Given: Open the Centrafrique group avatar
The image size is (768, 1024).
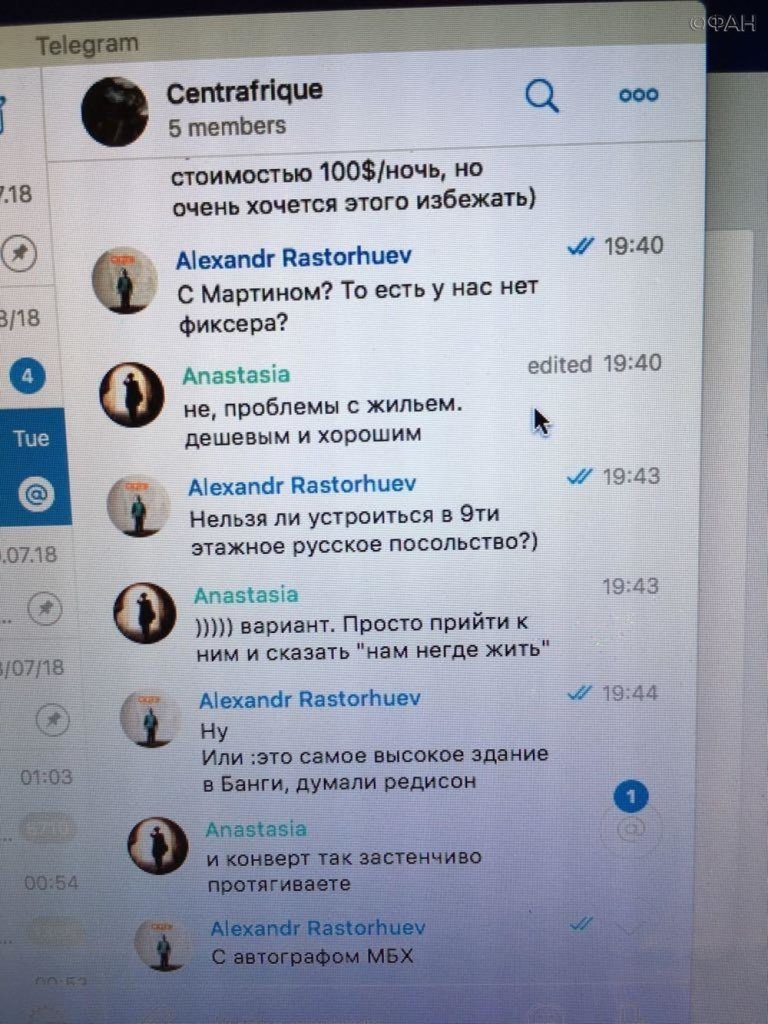Looking at the screenshot, I should coord(115,111).
